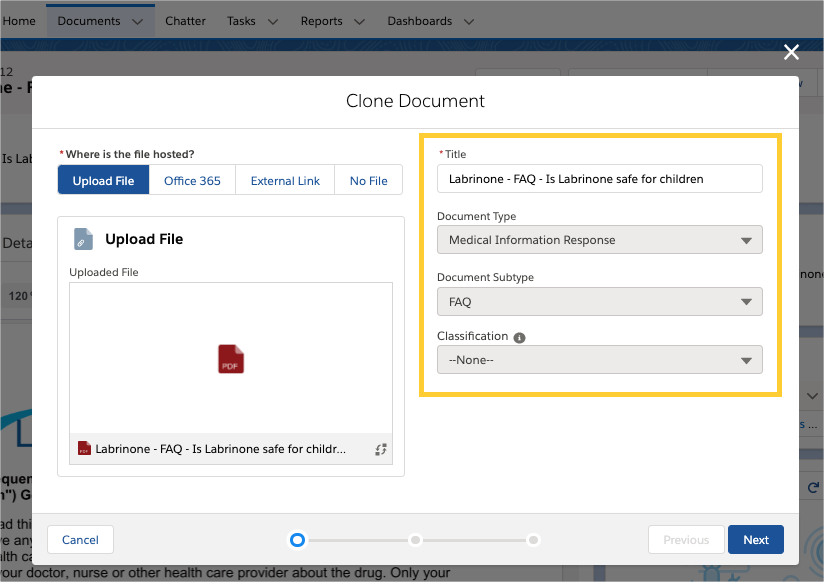Close the Clone Document modal with X
Screen dimensions: 824x582
791,53
